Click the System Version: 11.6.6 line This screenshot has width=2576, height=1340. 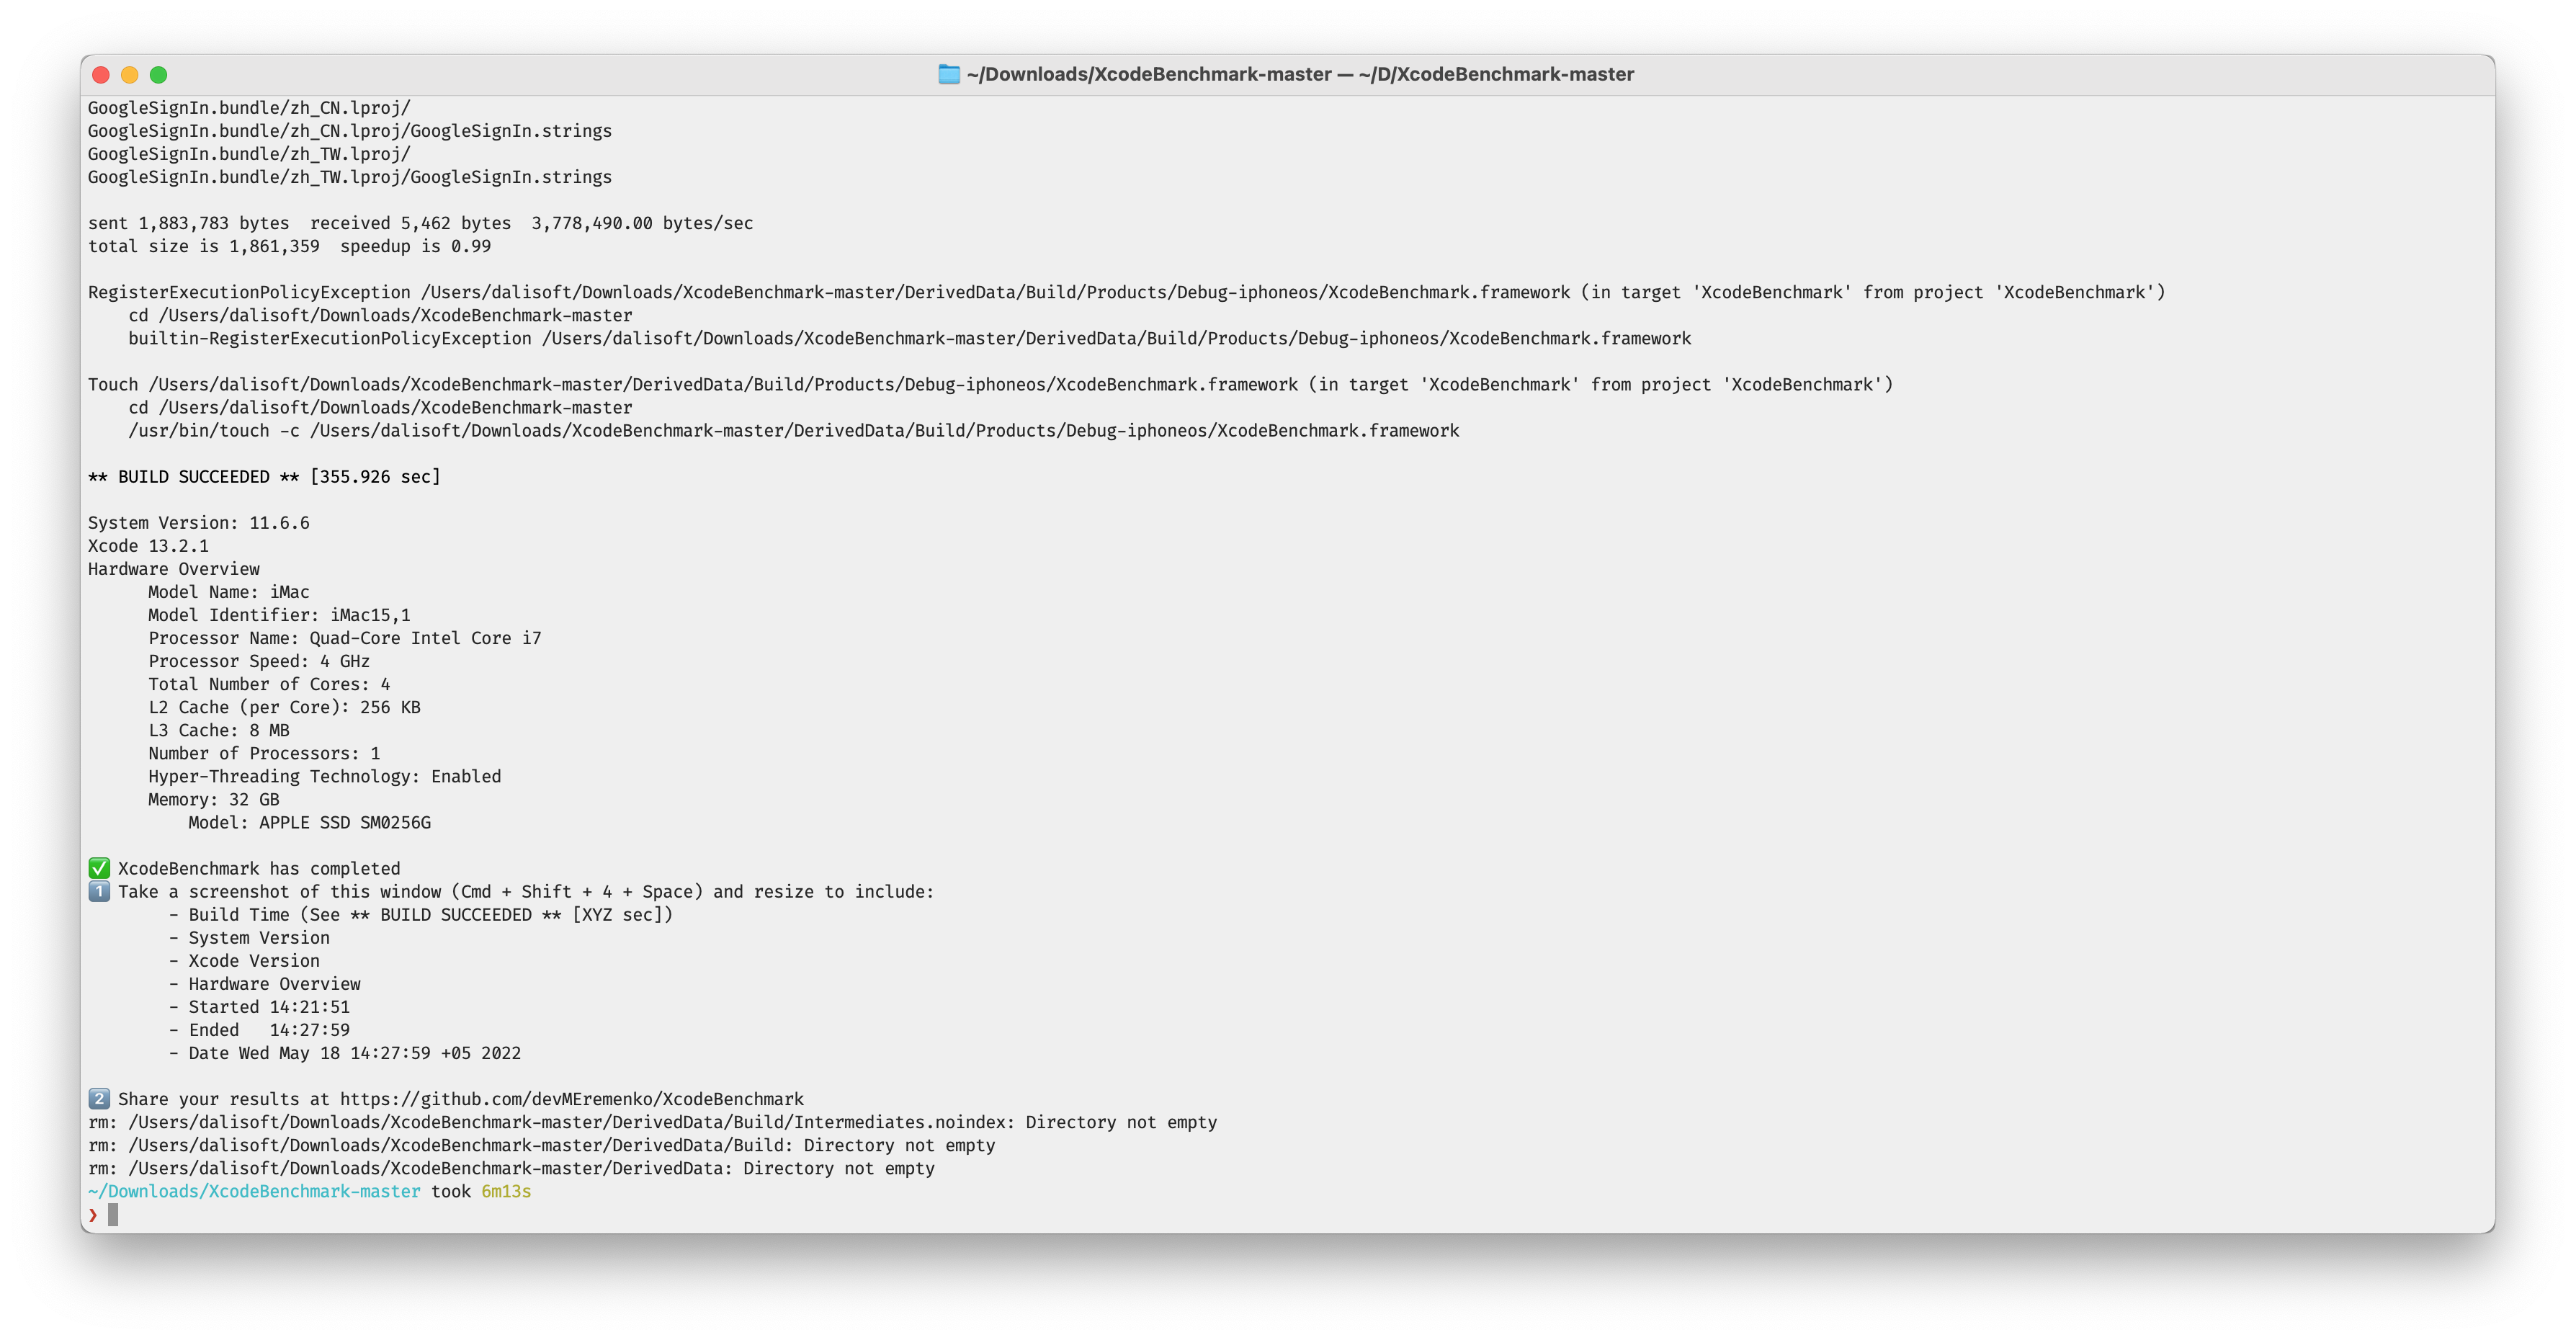199,522
